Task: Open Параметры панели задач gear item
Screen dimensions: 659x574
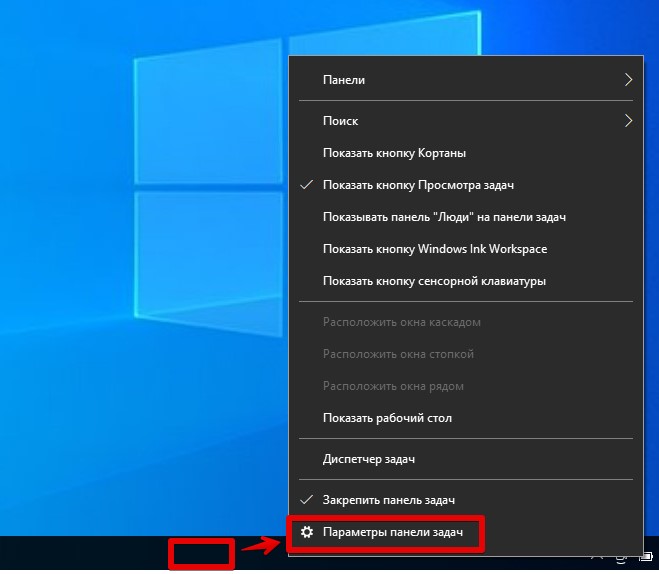Action: 466,532
